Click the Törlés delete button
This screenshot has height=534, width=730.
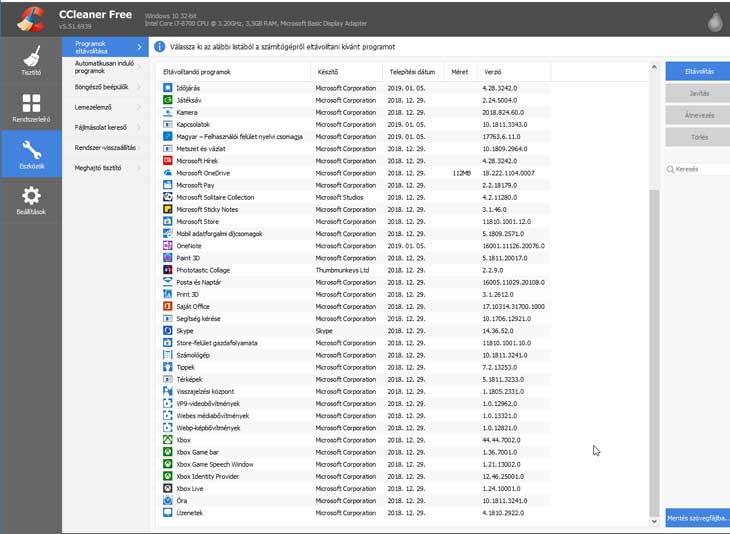pyautogui.click(x=698, y=137)
